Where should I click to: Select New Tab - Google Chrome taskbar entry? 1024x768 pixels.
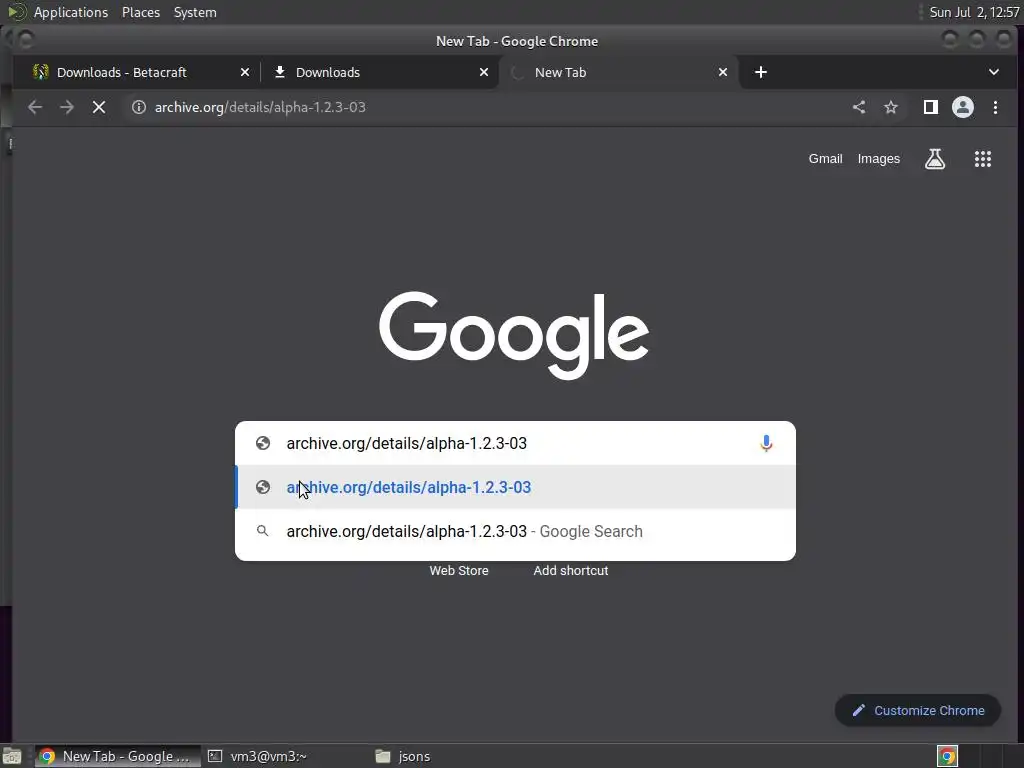[118, 756]
